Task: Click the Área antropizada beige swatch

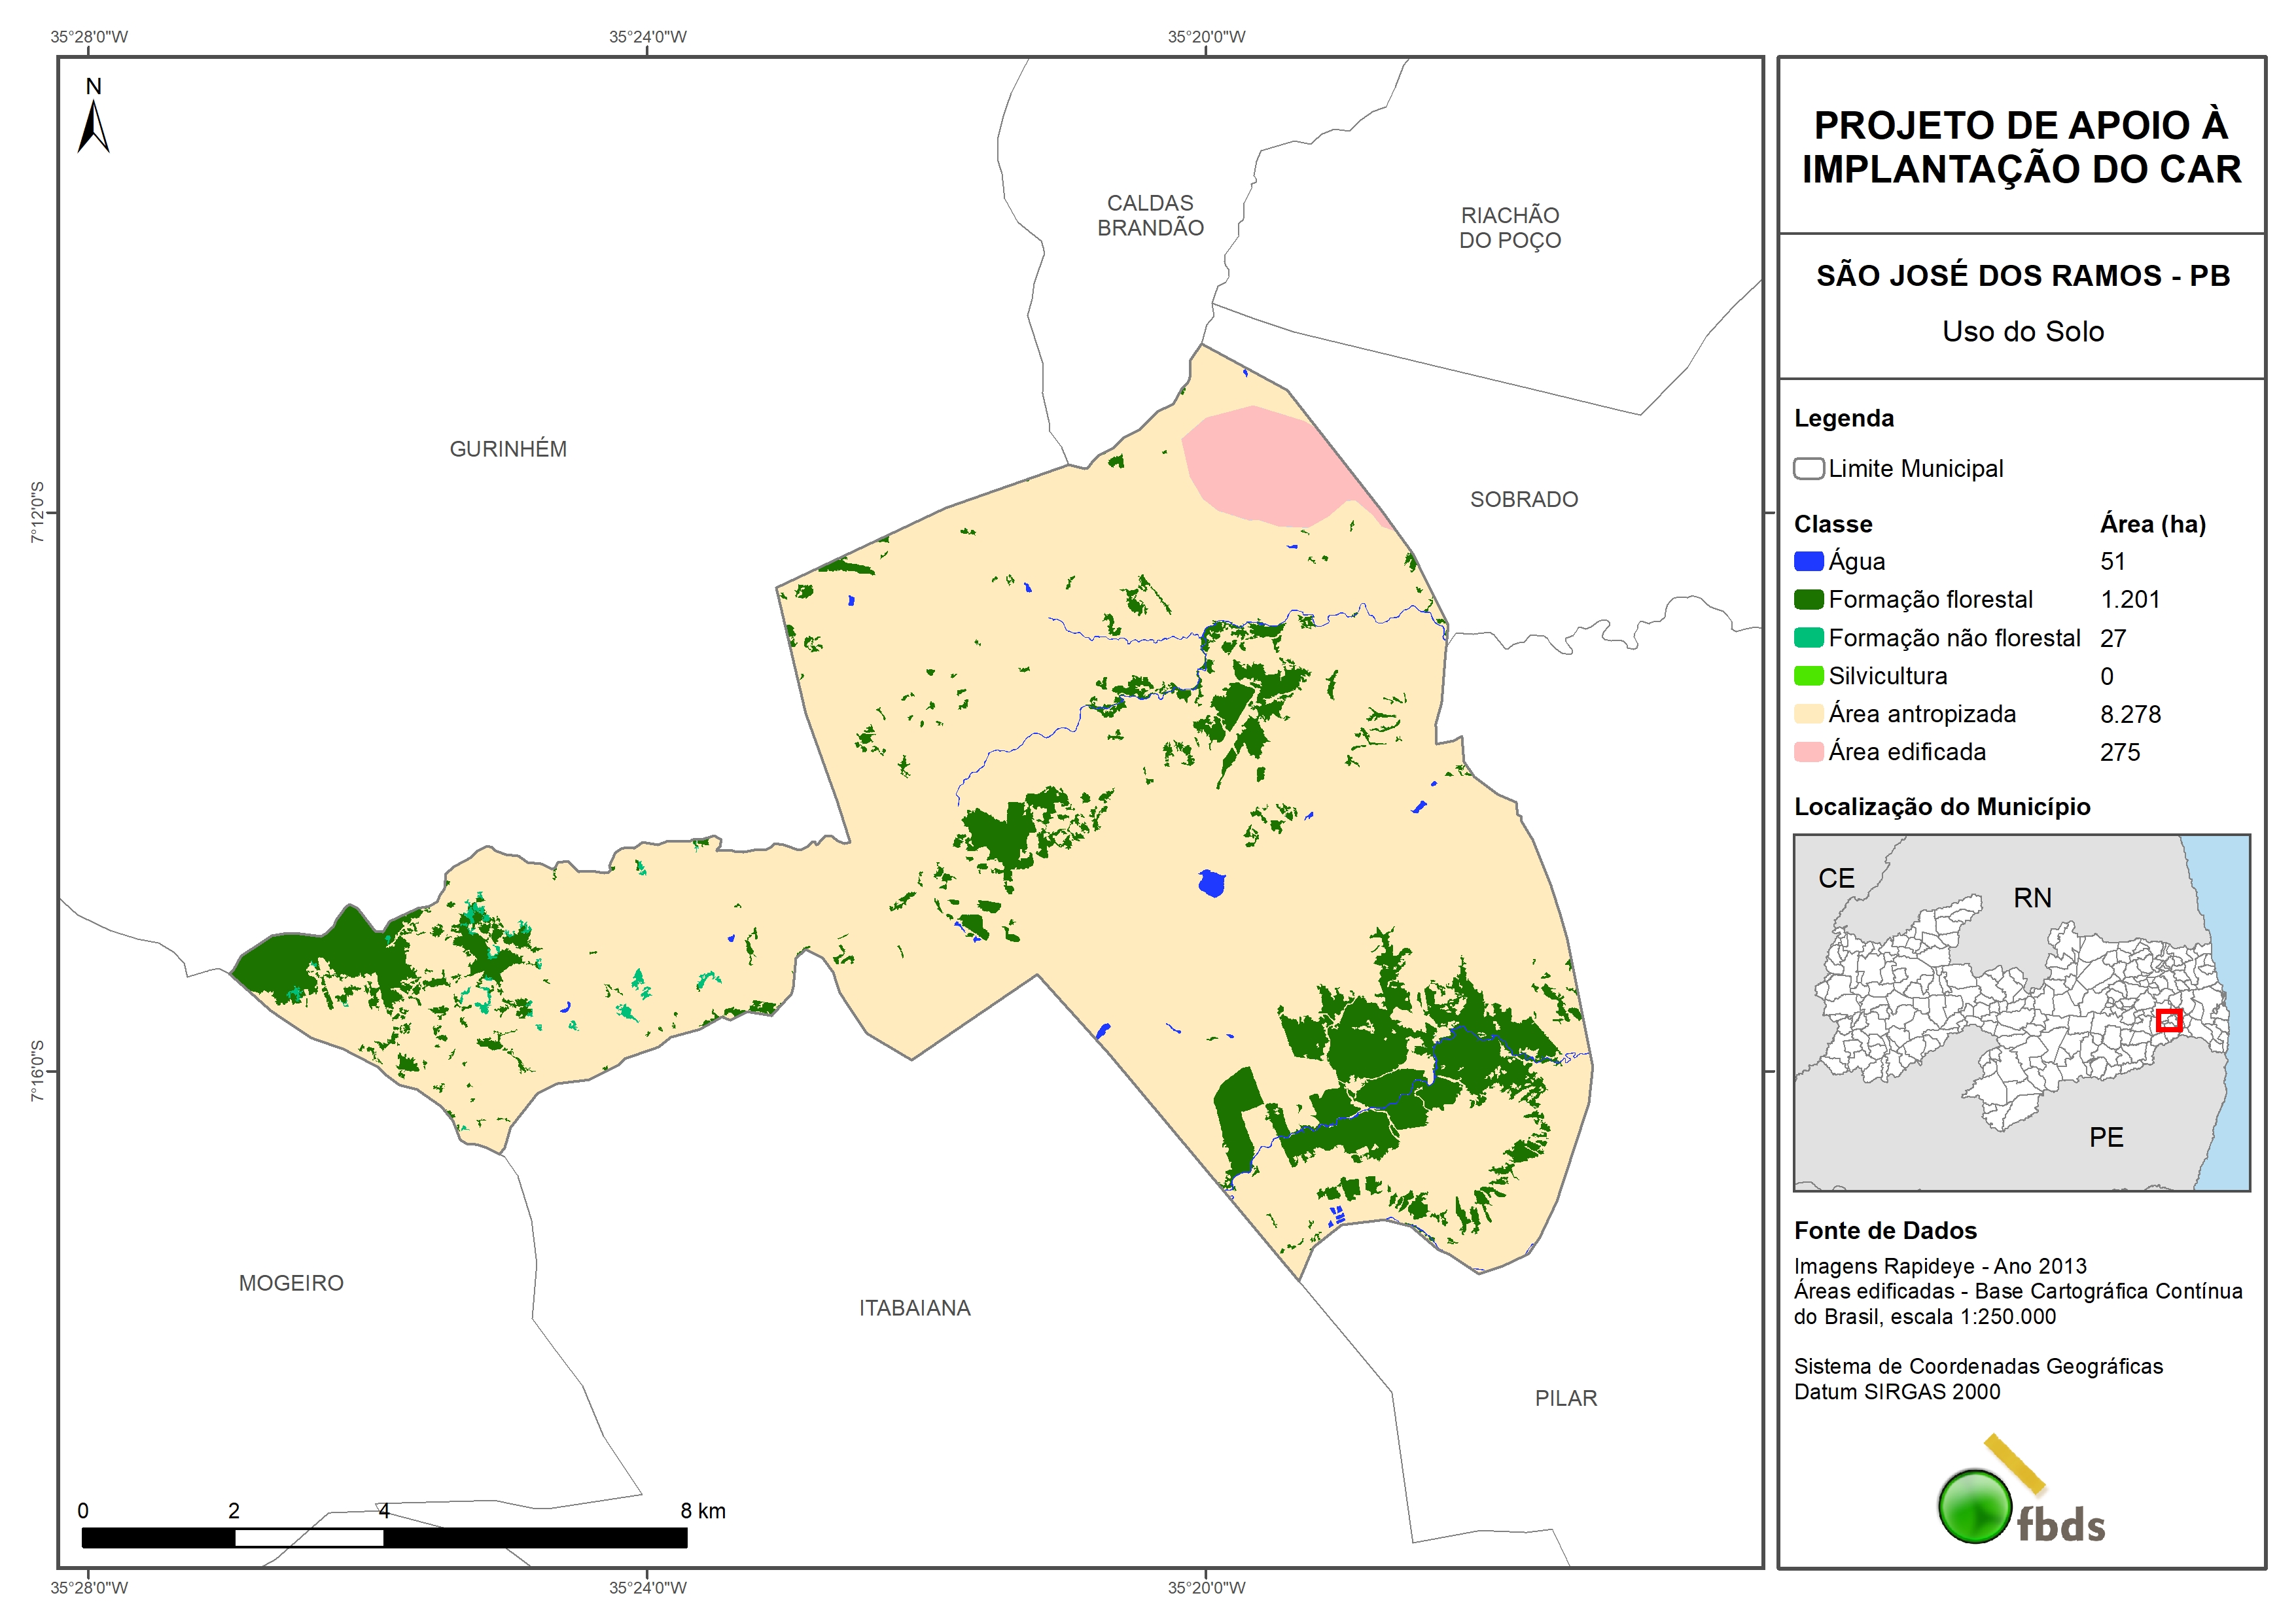Action: pos(1808,714)
